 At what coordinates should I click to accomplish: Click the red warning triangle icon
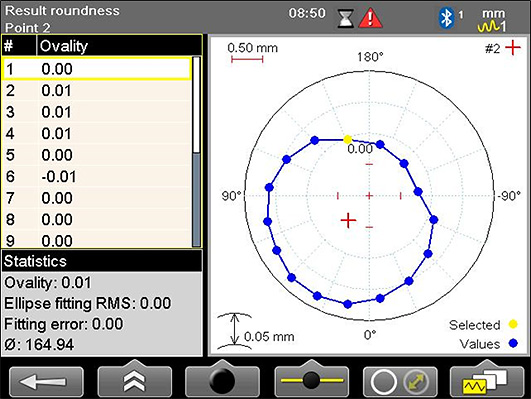point(370,18)
